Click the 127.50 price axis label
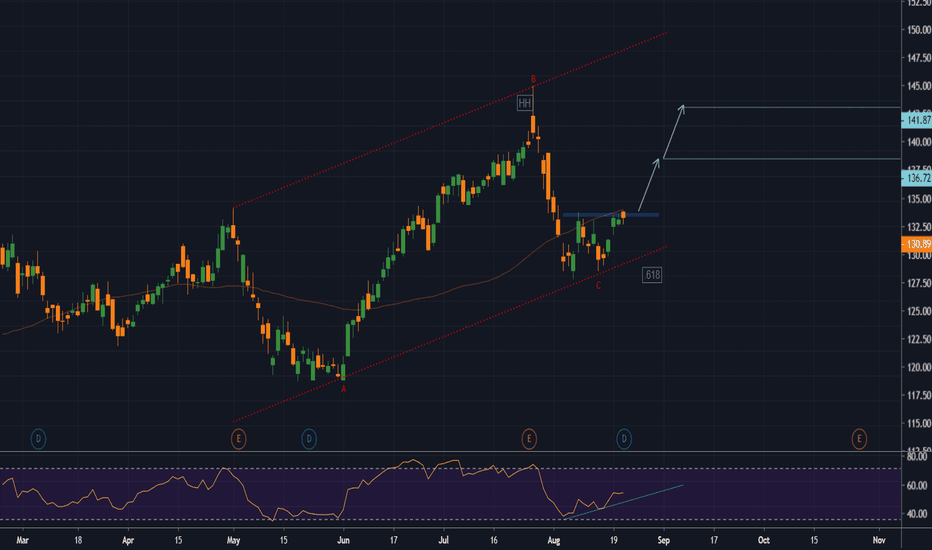Image resolution: width=932 pixels, height=550 pixels. coord(919,283)
